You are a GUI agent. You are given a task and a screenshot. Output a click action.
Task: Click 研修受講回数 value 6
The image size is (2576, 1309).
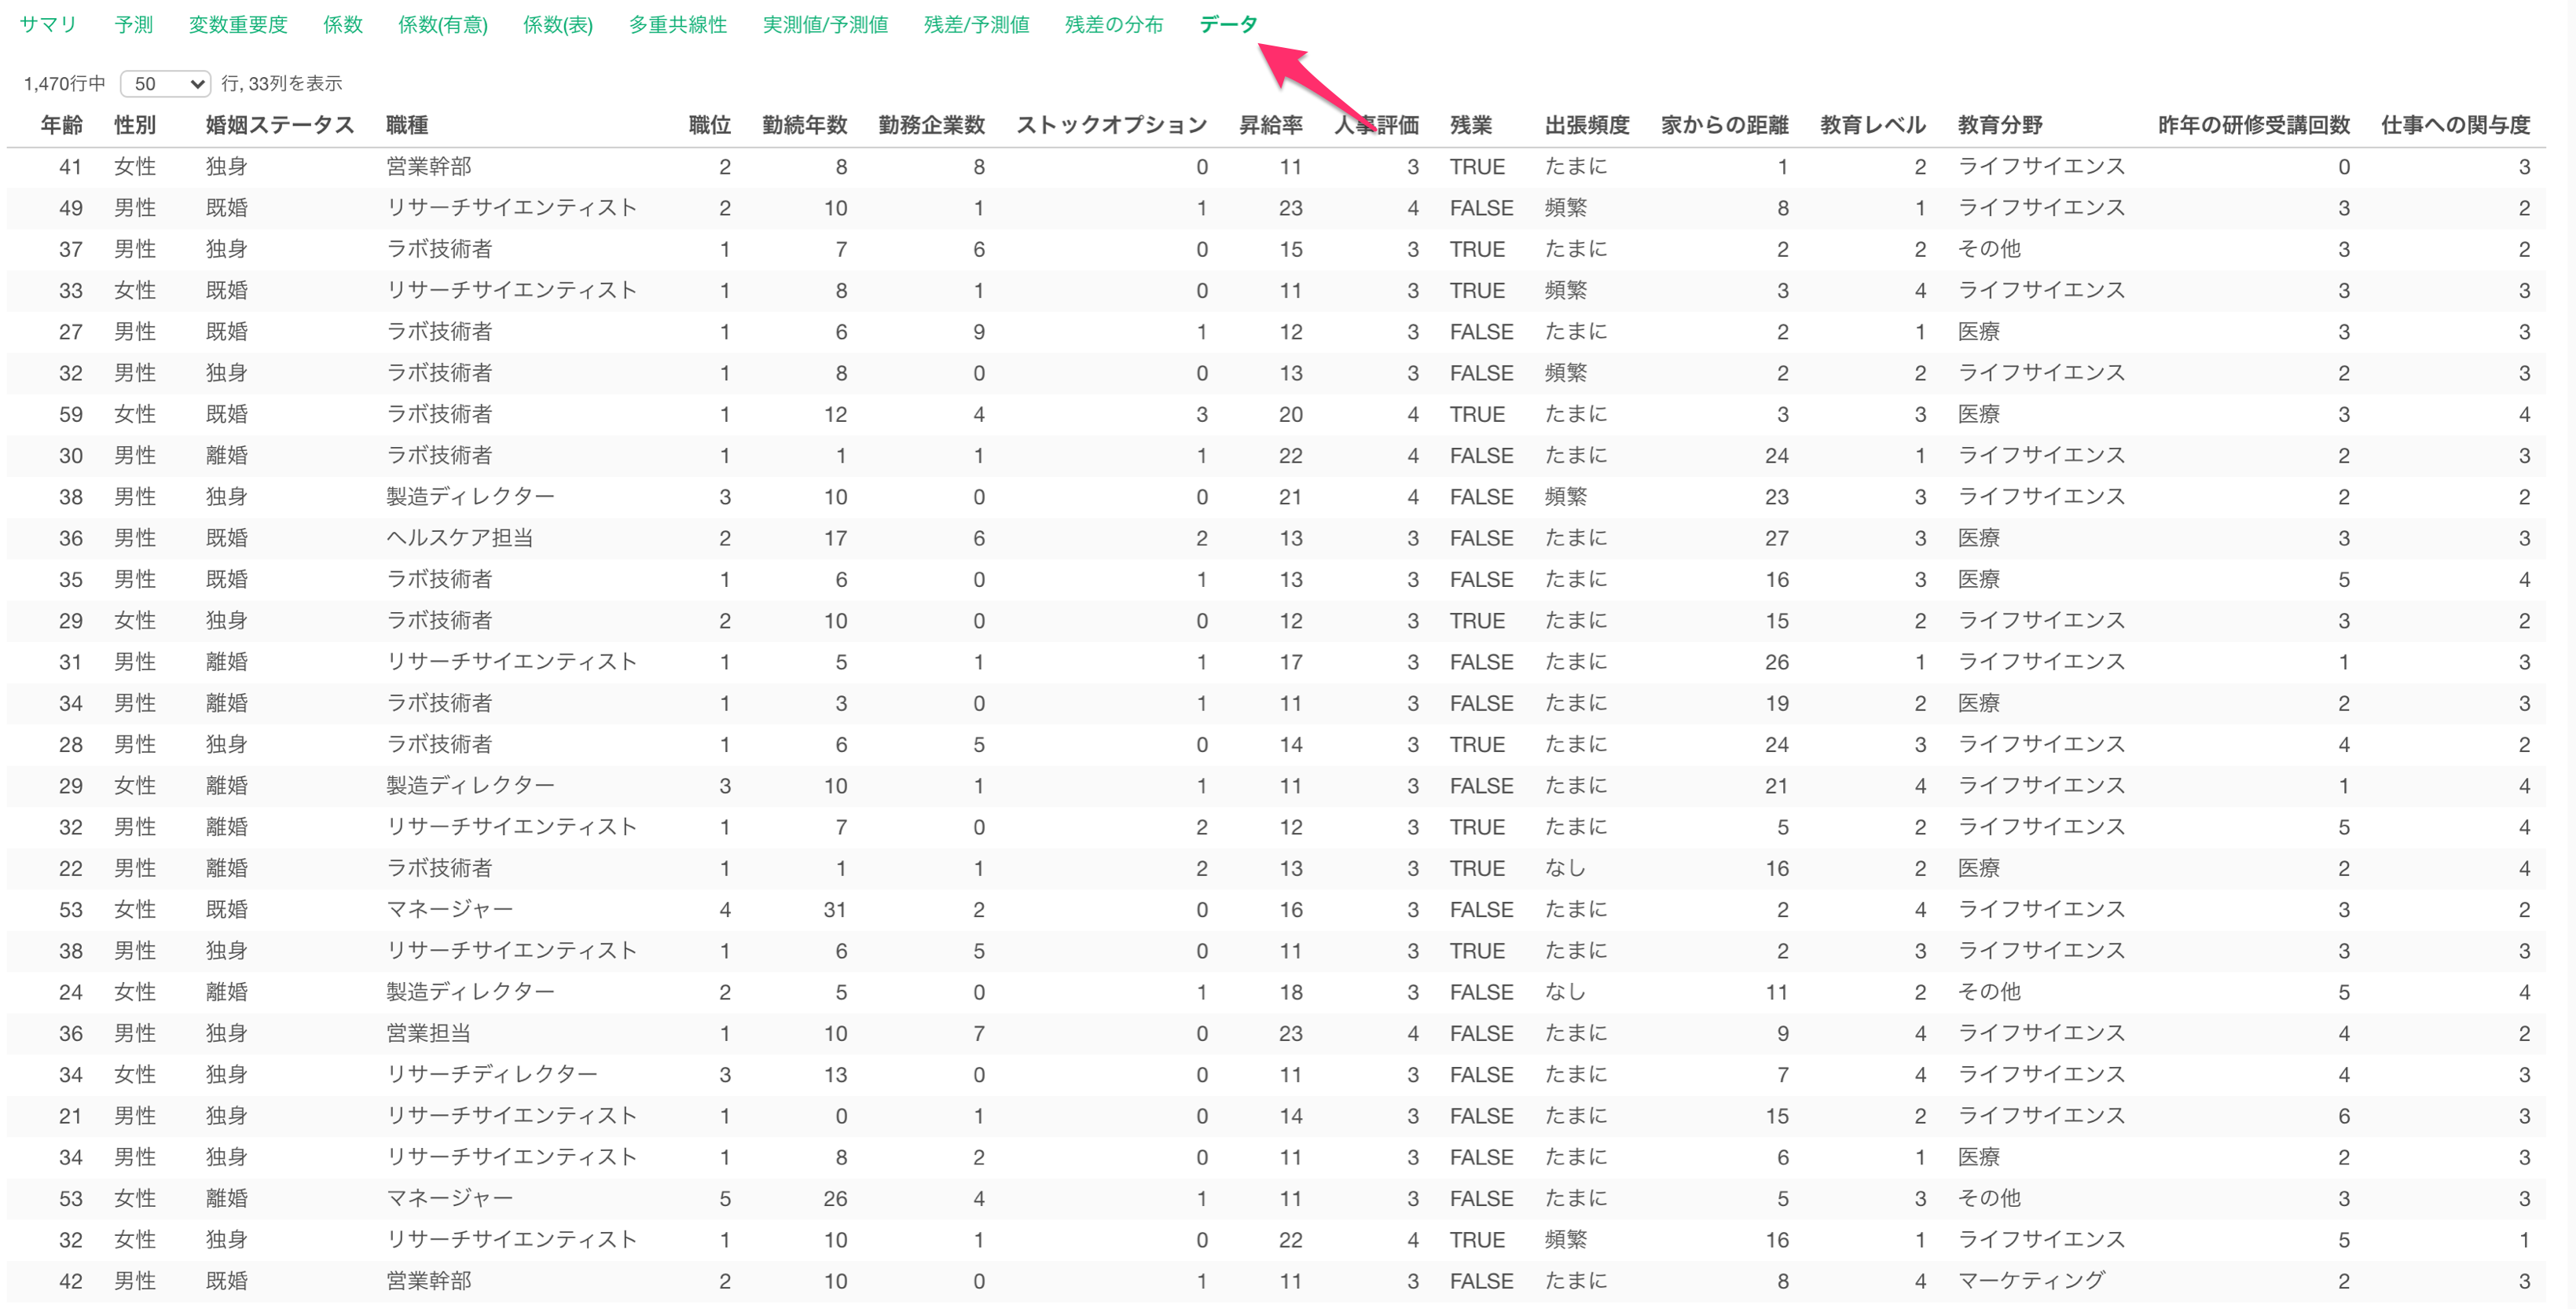point(2344,1116)
